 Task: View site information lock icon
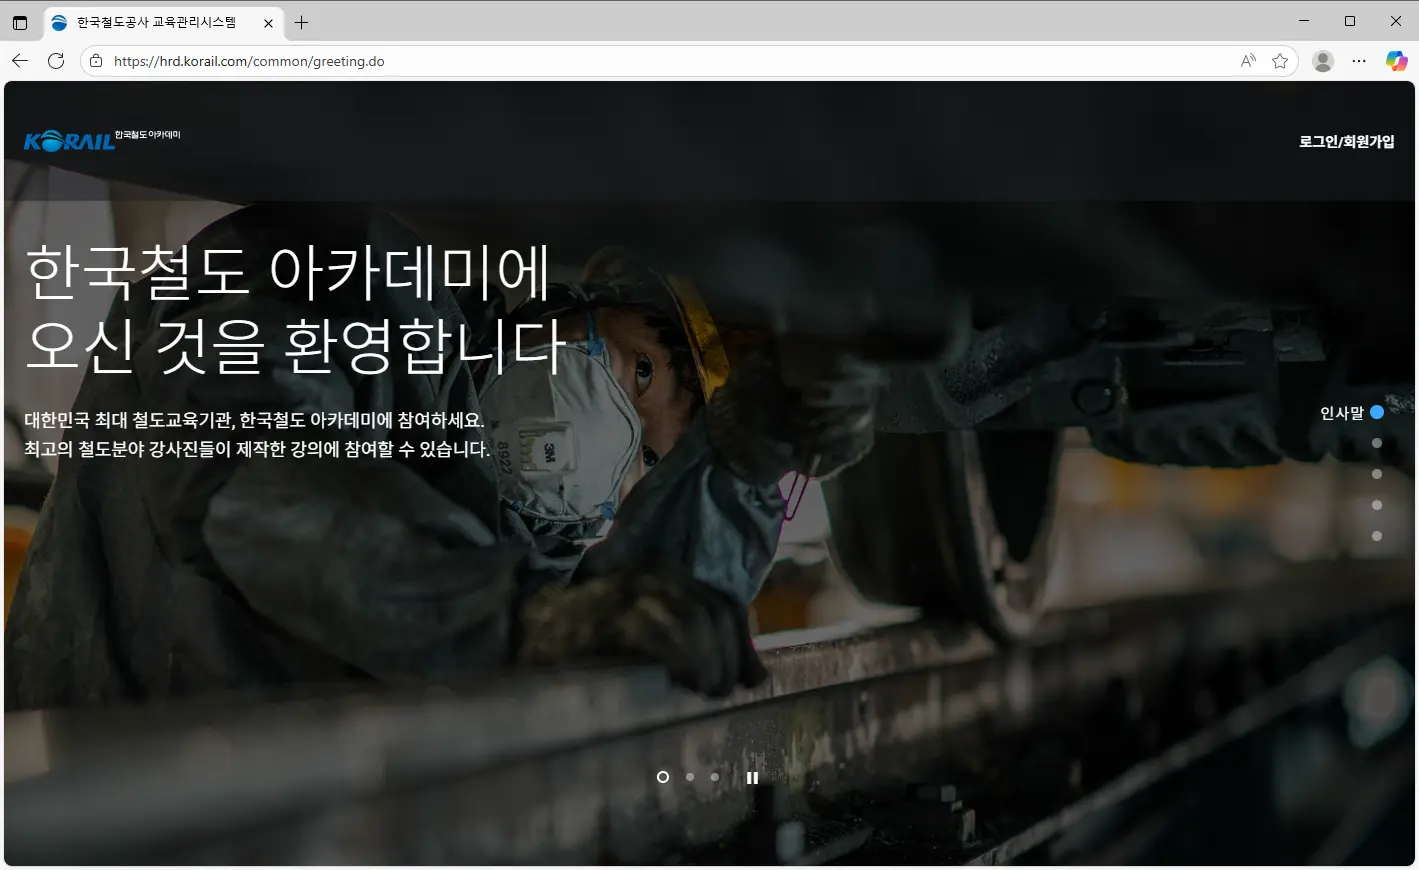[x=96, y=61]
